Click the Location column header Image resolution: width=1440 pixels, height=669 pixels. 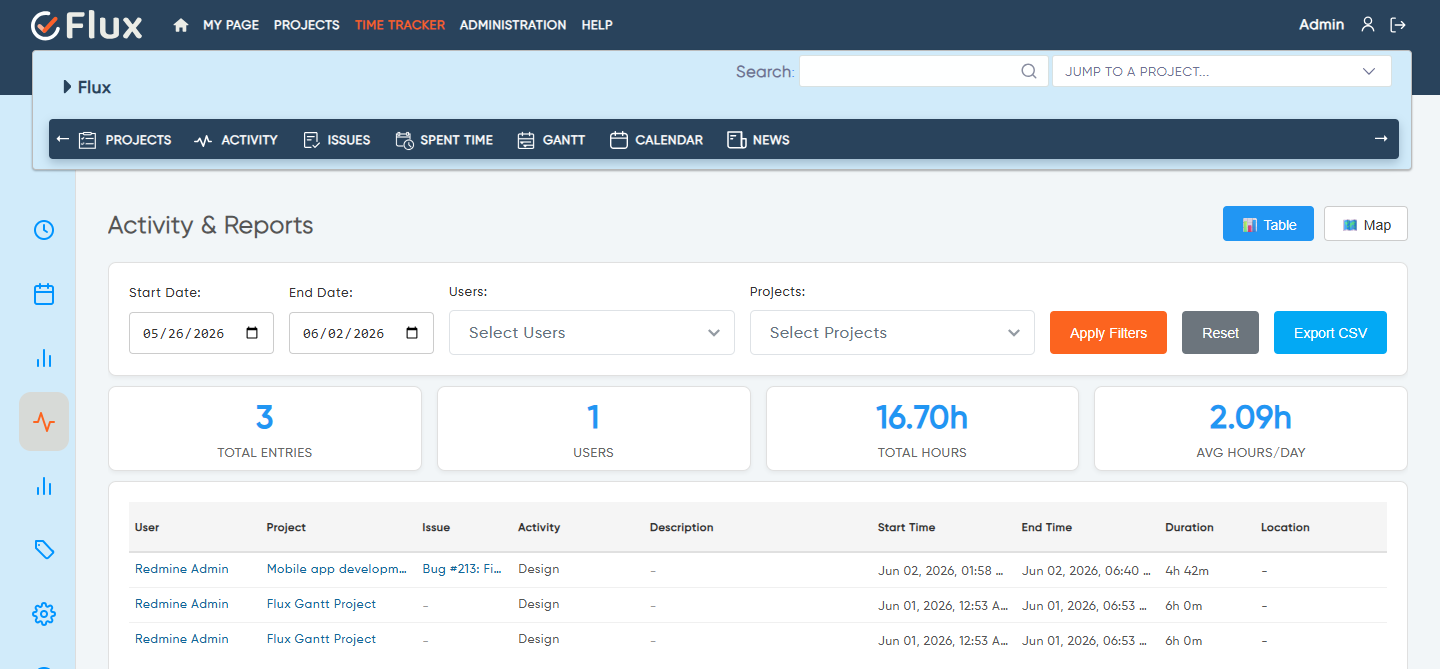click(1285, 527)
